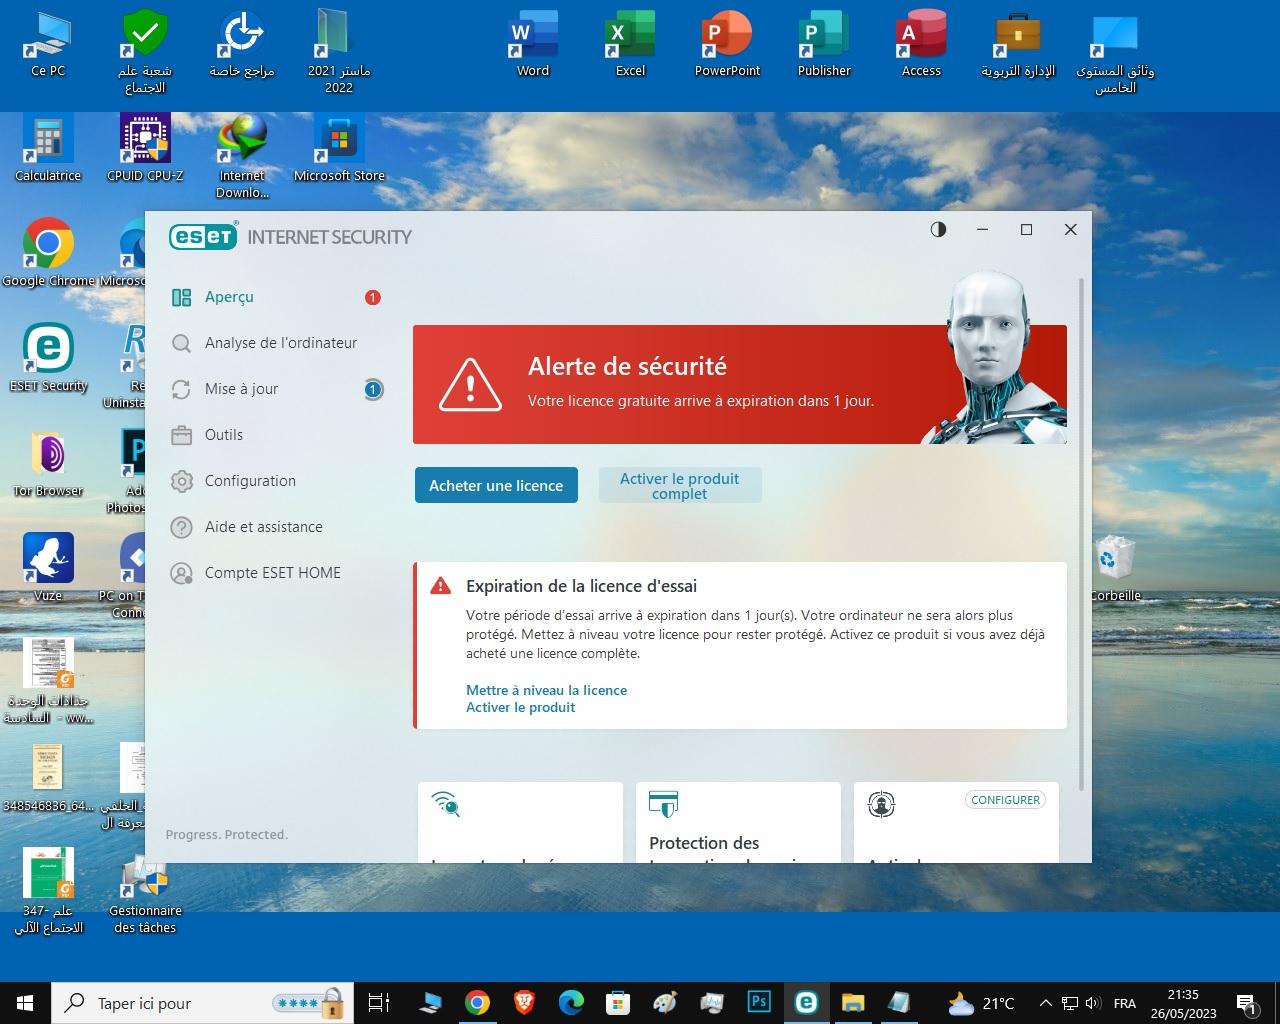Open File Explorer from the taskbar
The image size is (1280, 1024).
(852, 1002)
